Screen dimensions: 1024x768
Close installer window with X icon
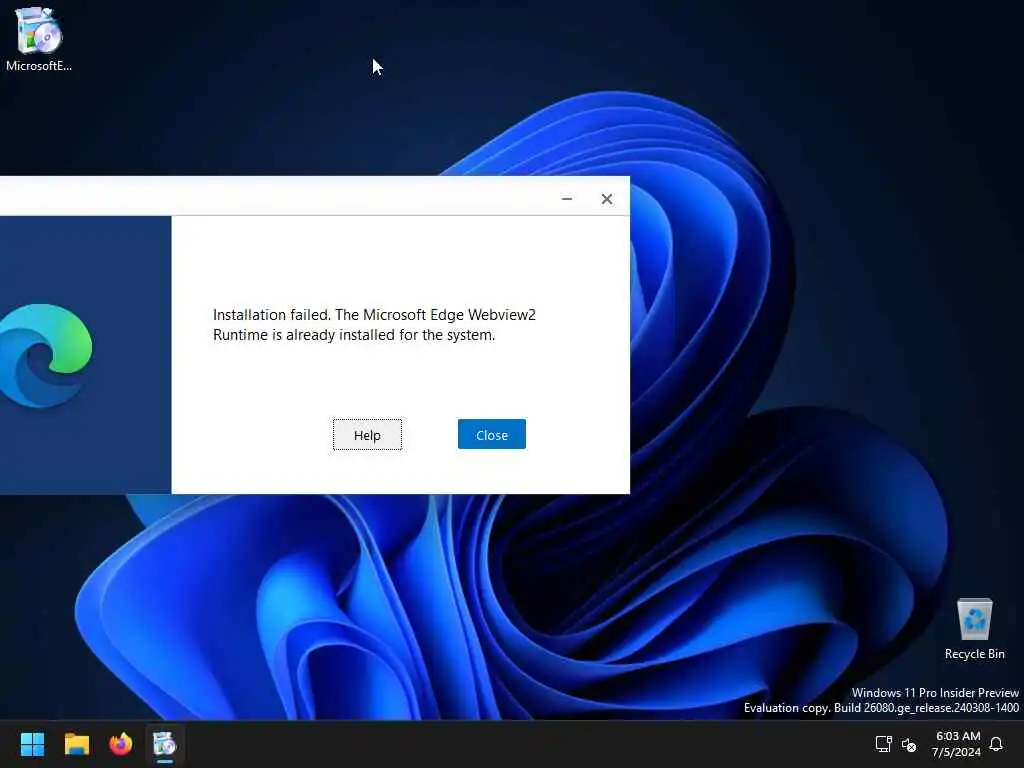point(607,199)
